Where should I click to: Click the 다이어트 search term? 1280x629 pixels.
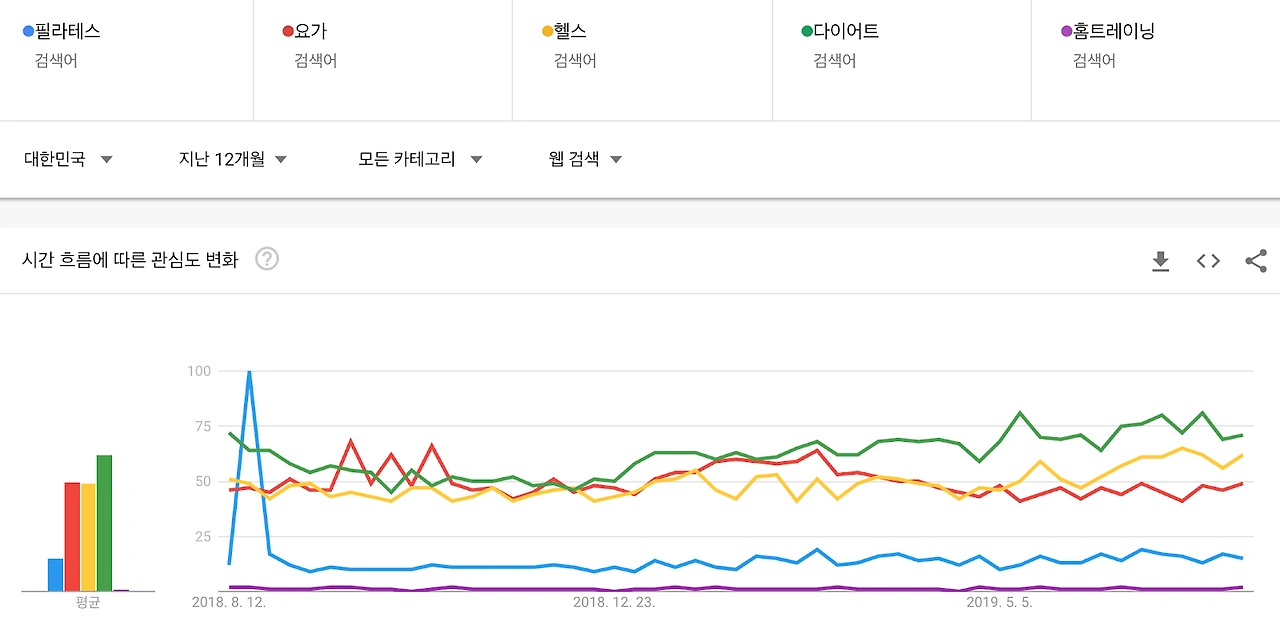coord(846,31)
